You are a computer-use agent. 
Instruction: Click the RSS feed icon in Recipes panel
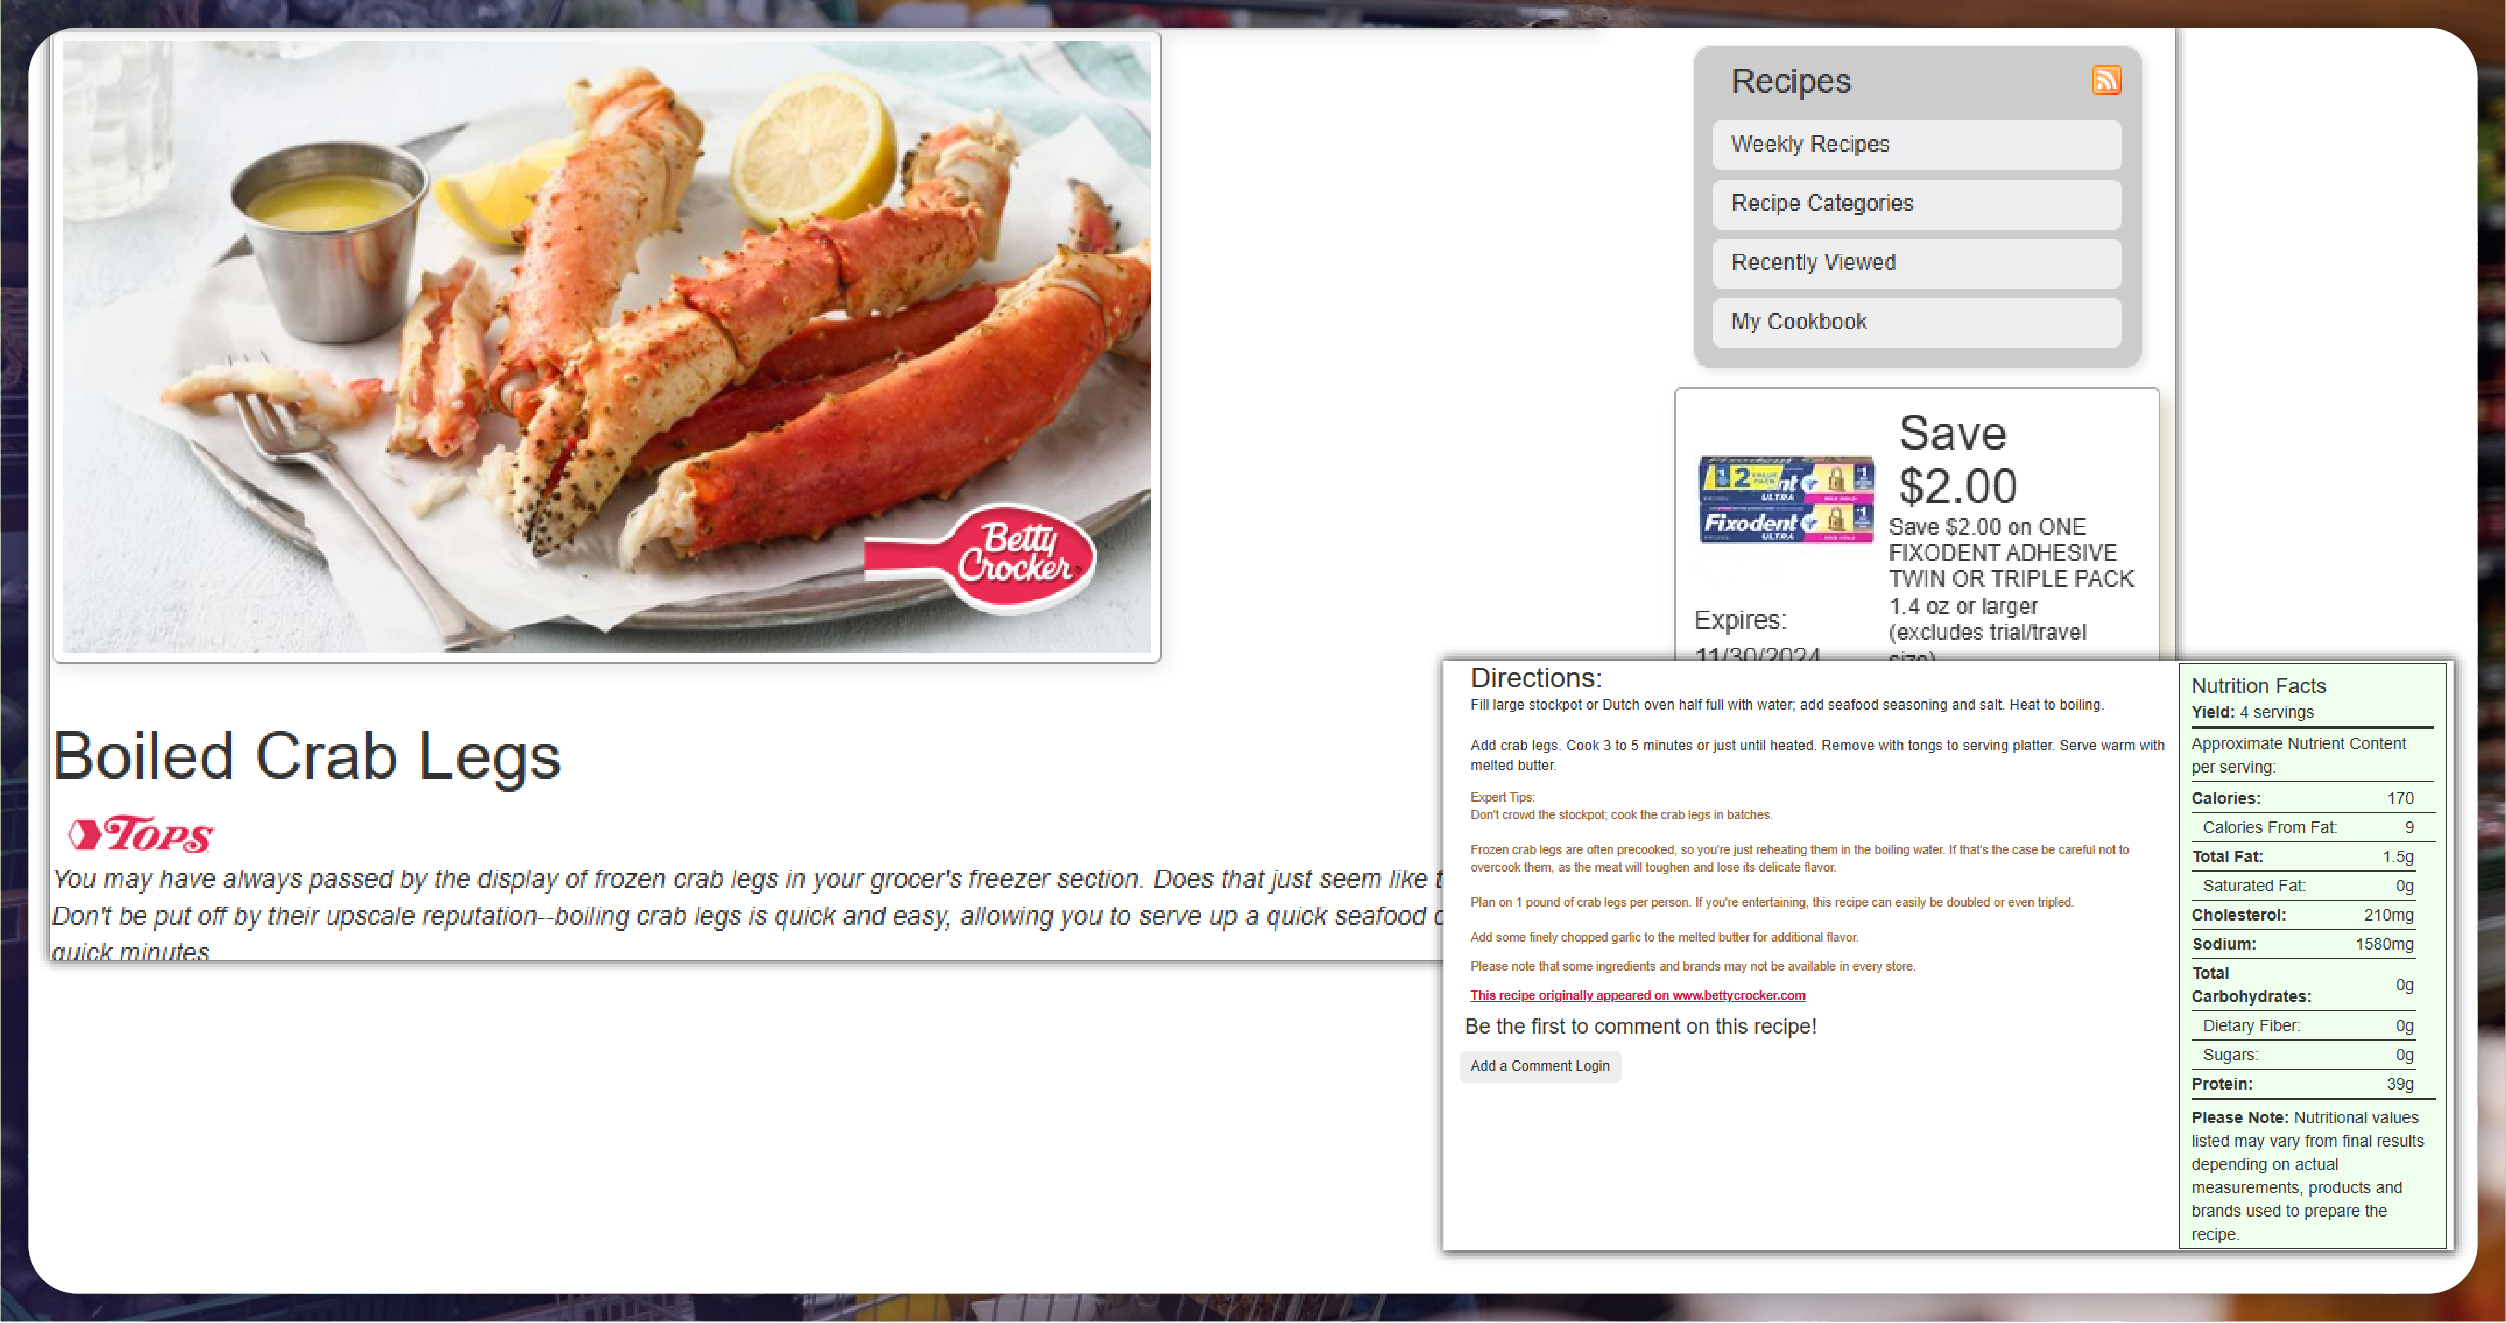[x=2105, y=80]
